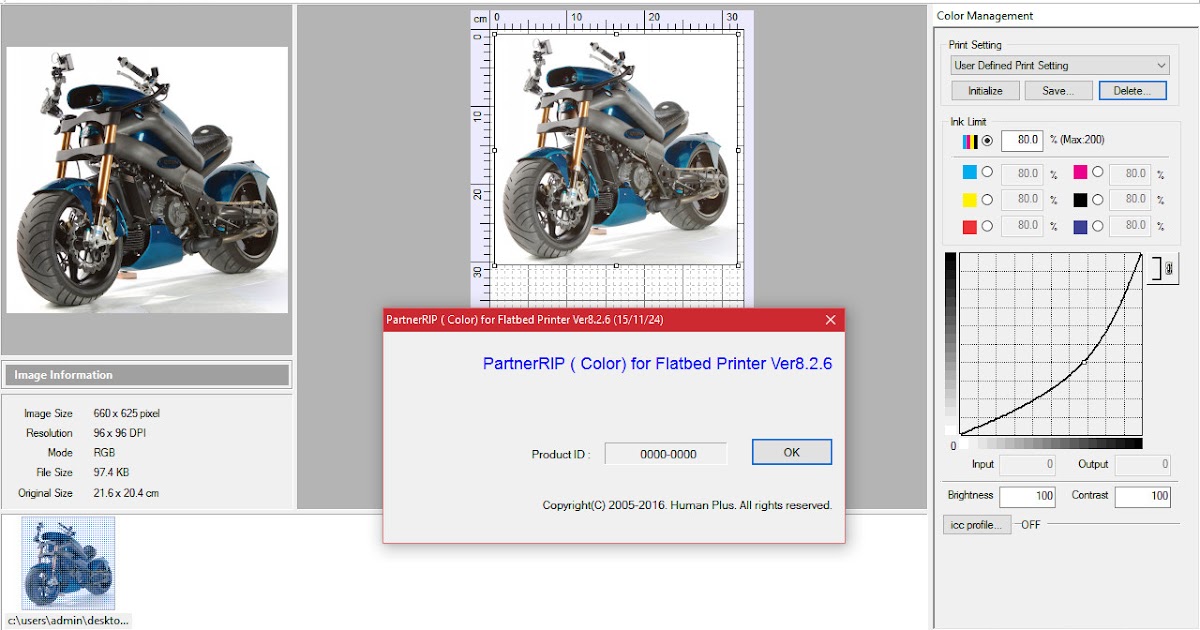Click the c:\users\admin file path label
The height and width of the screenshot is (630, 1200).
coord(68,621)
